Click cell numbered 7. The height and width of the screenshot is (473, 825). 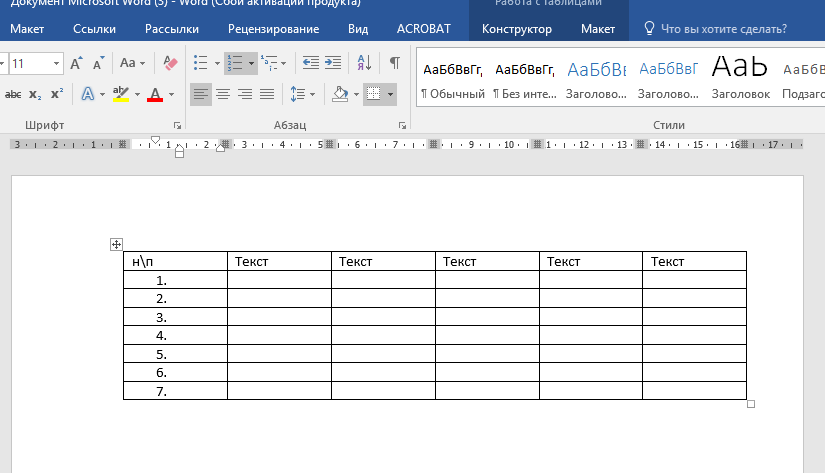(x=175, y=391)
